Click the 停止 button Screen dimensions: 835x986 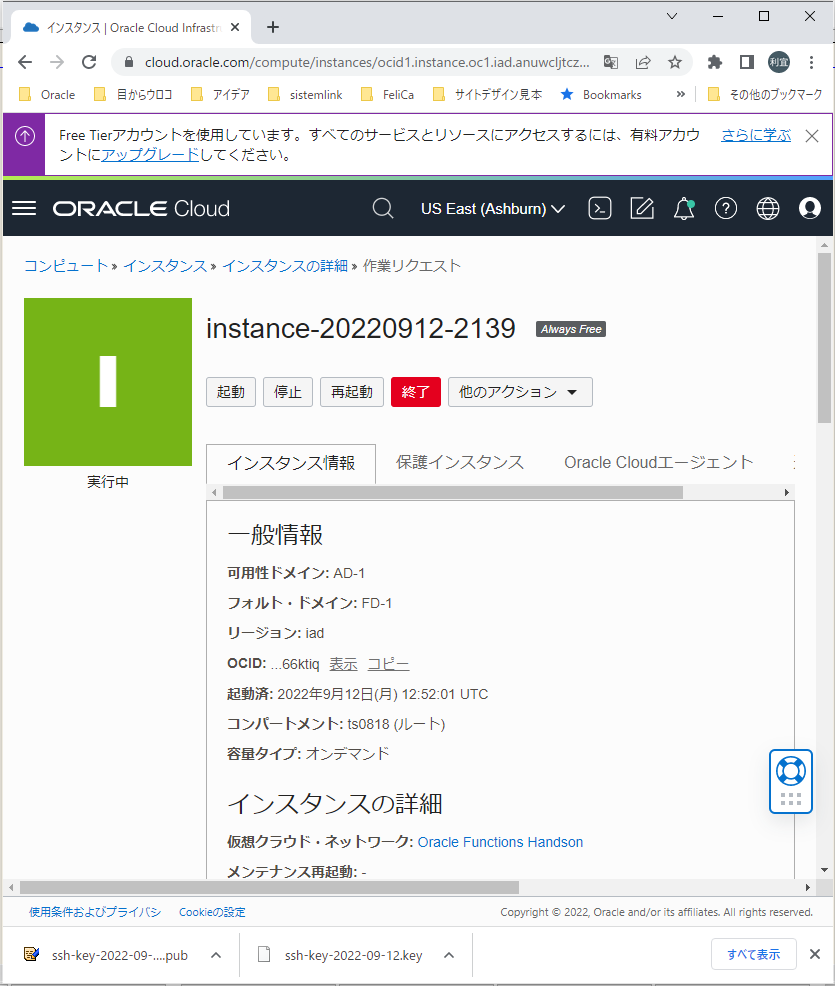tap(287, 392)
